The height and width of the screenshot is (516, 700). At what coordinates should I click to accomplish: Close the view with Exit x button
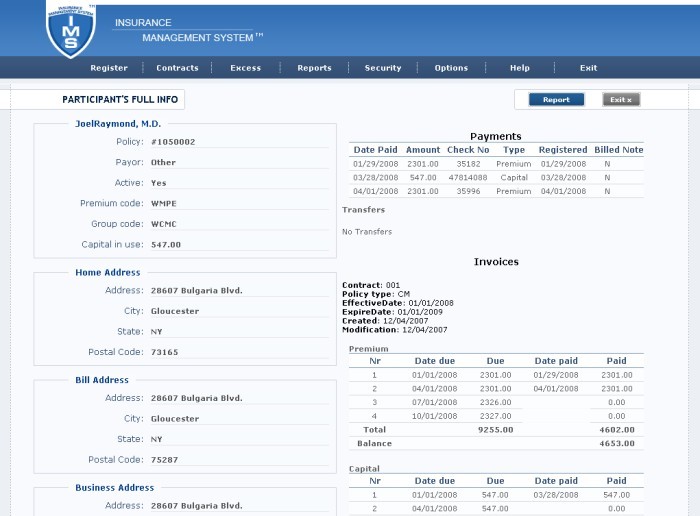[x=621, y=100]
